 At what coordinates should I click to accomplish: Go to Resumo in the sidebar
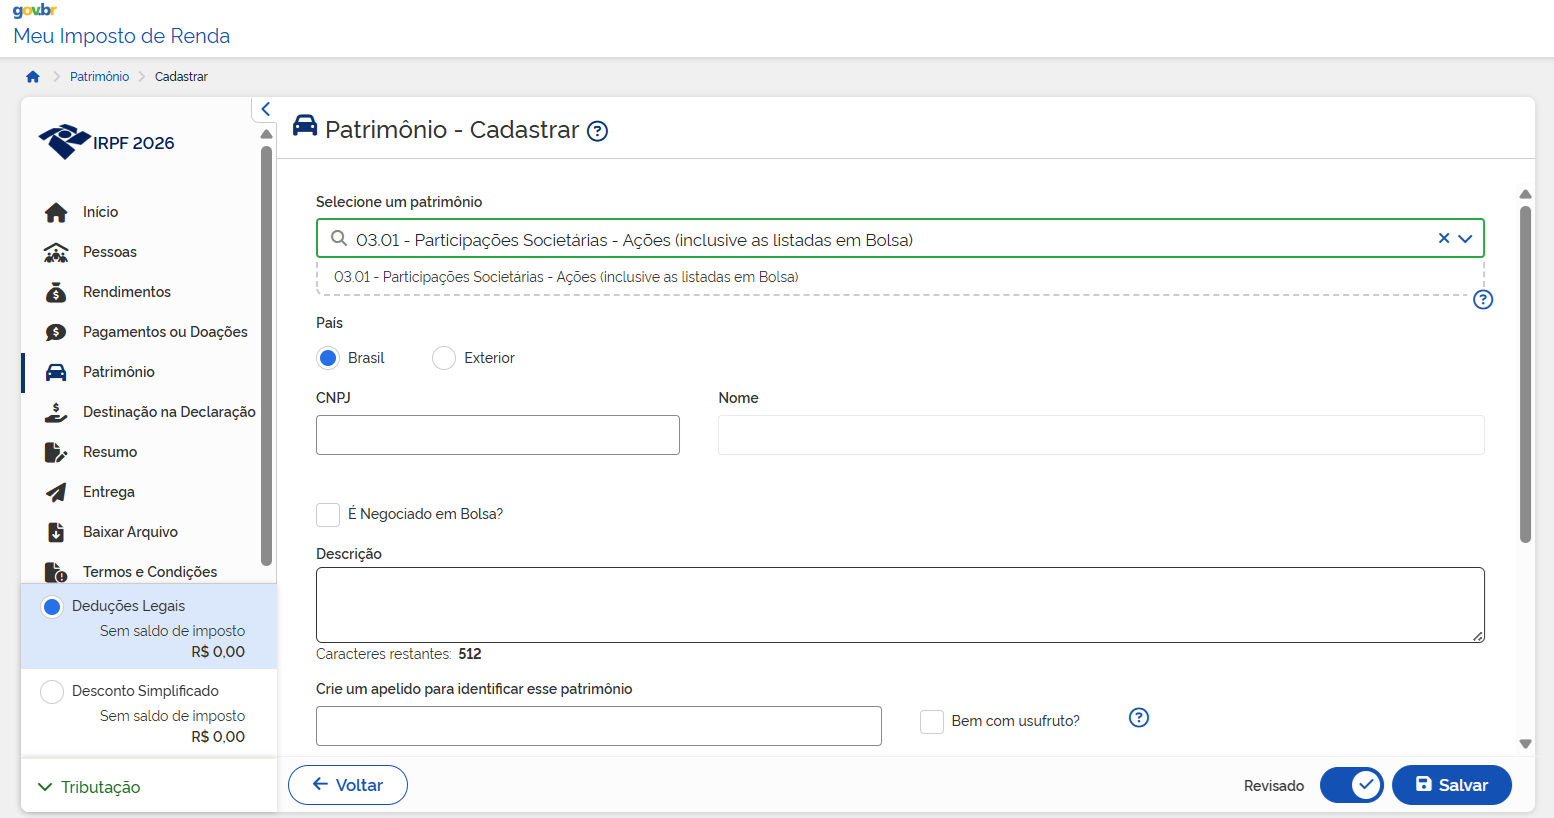click(x=110, y=452)
